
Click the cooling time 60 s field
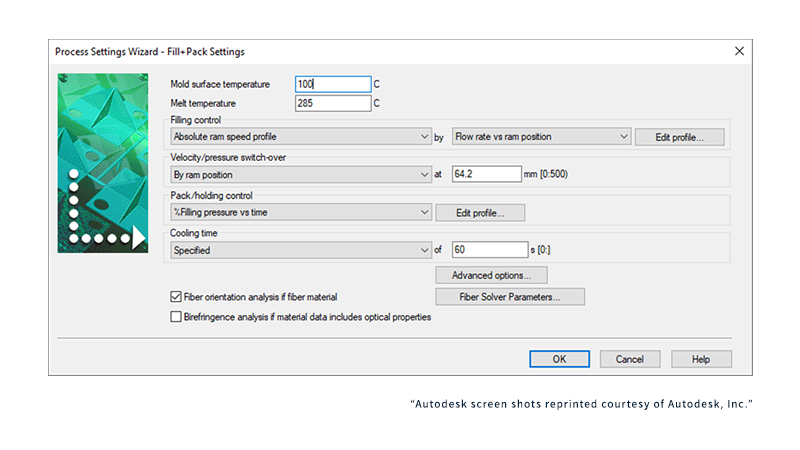(x=490, y=249)
